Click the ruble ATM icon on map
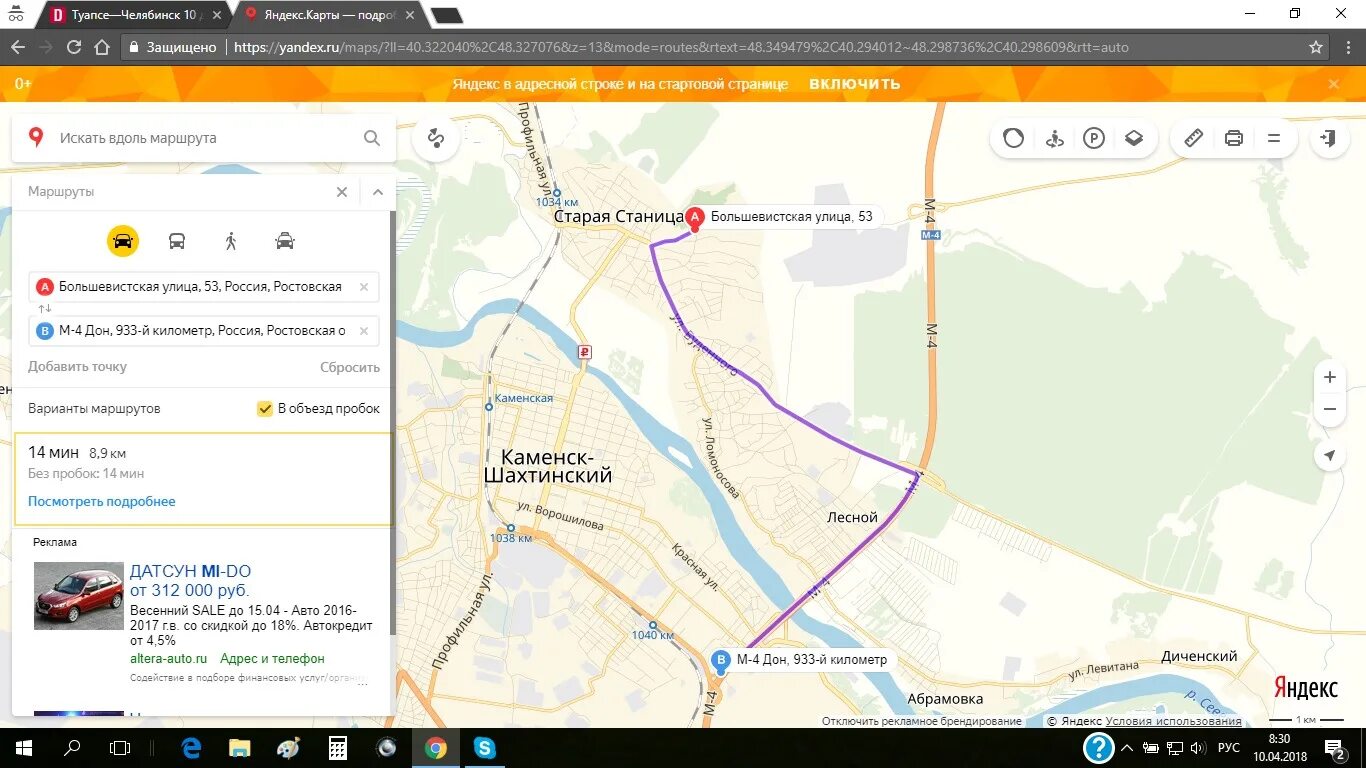Screen dimensions: 1366x768 585,352
